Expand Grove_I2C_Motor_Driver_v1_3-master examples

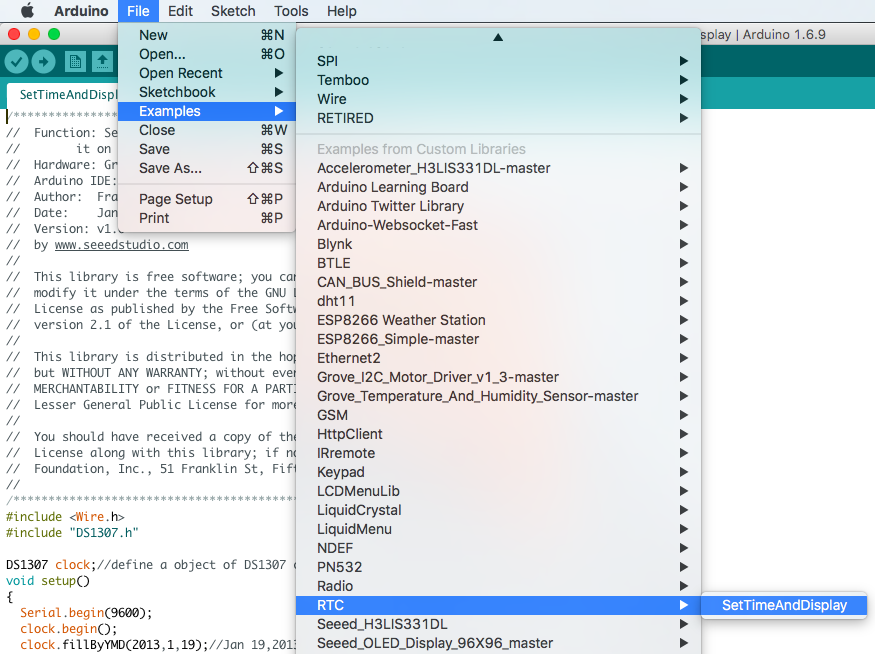(x=498, y=377)
